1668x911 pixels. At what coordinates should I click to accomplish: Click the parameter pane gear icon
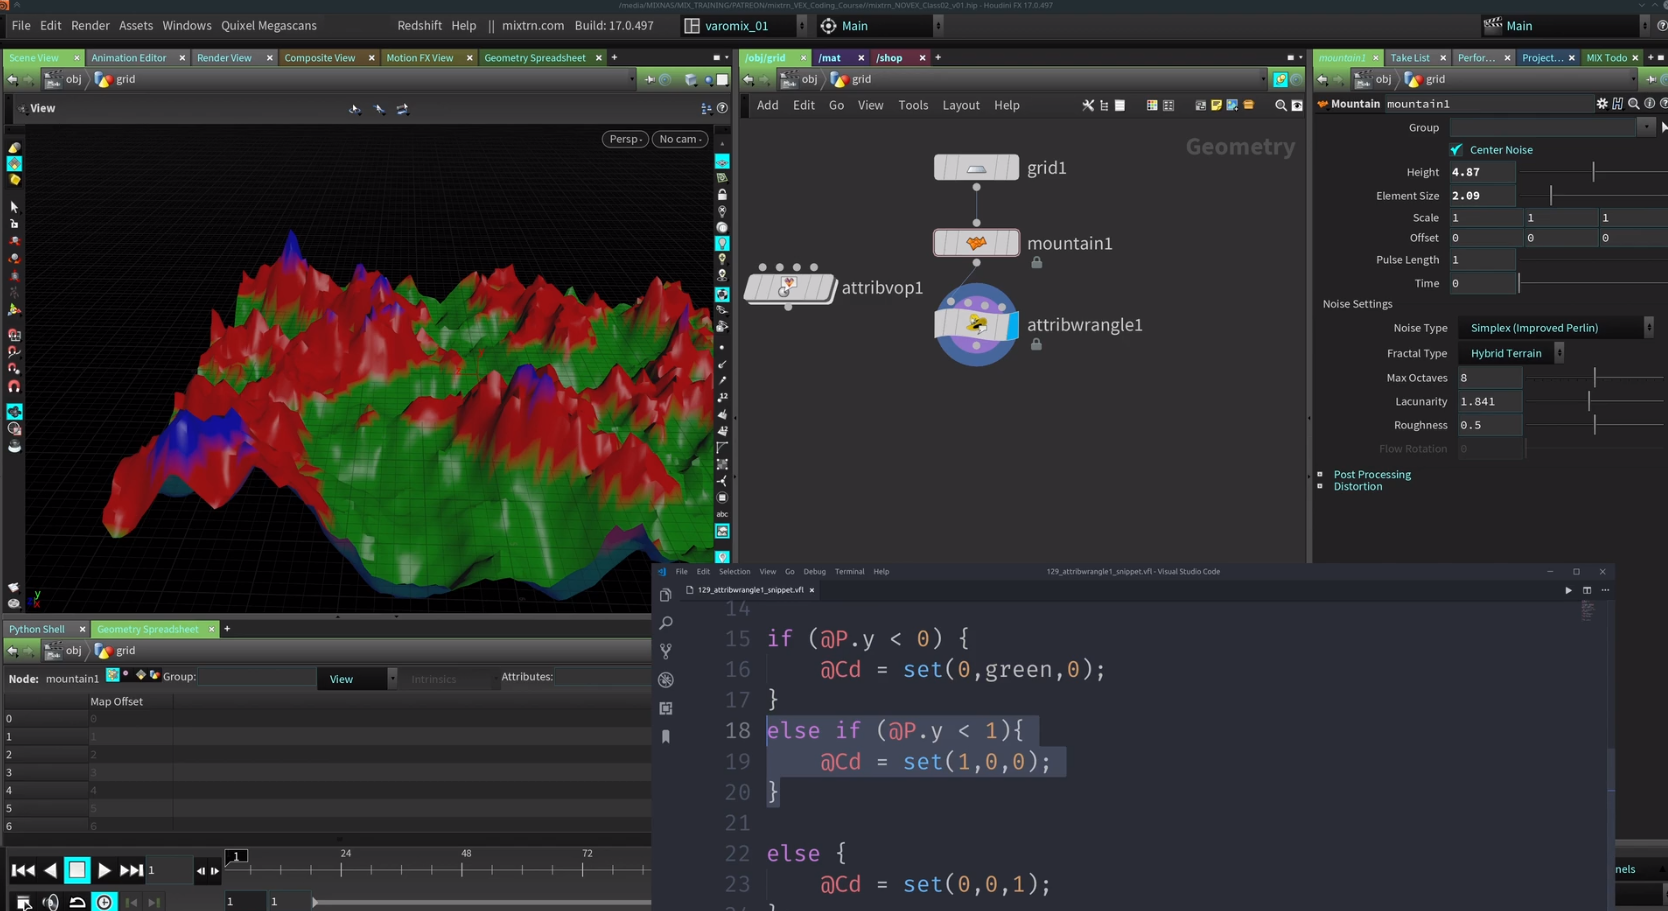pos(1602,104)
